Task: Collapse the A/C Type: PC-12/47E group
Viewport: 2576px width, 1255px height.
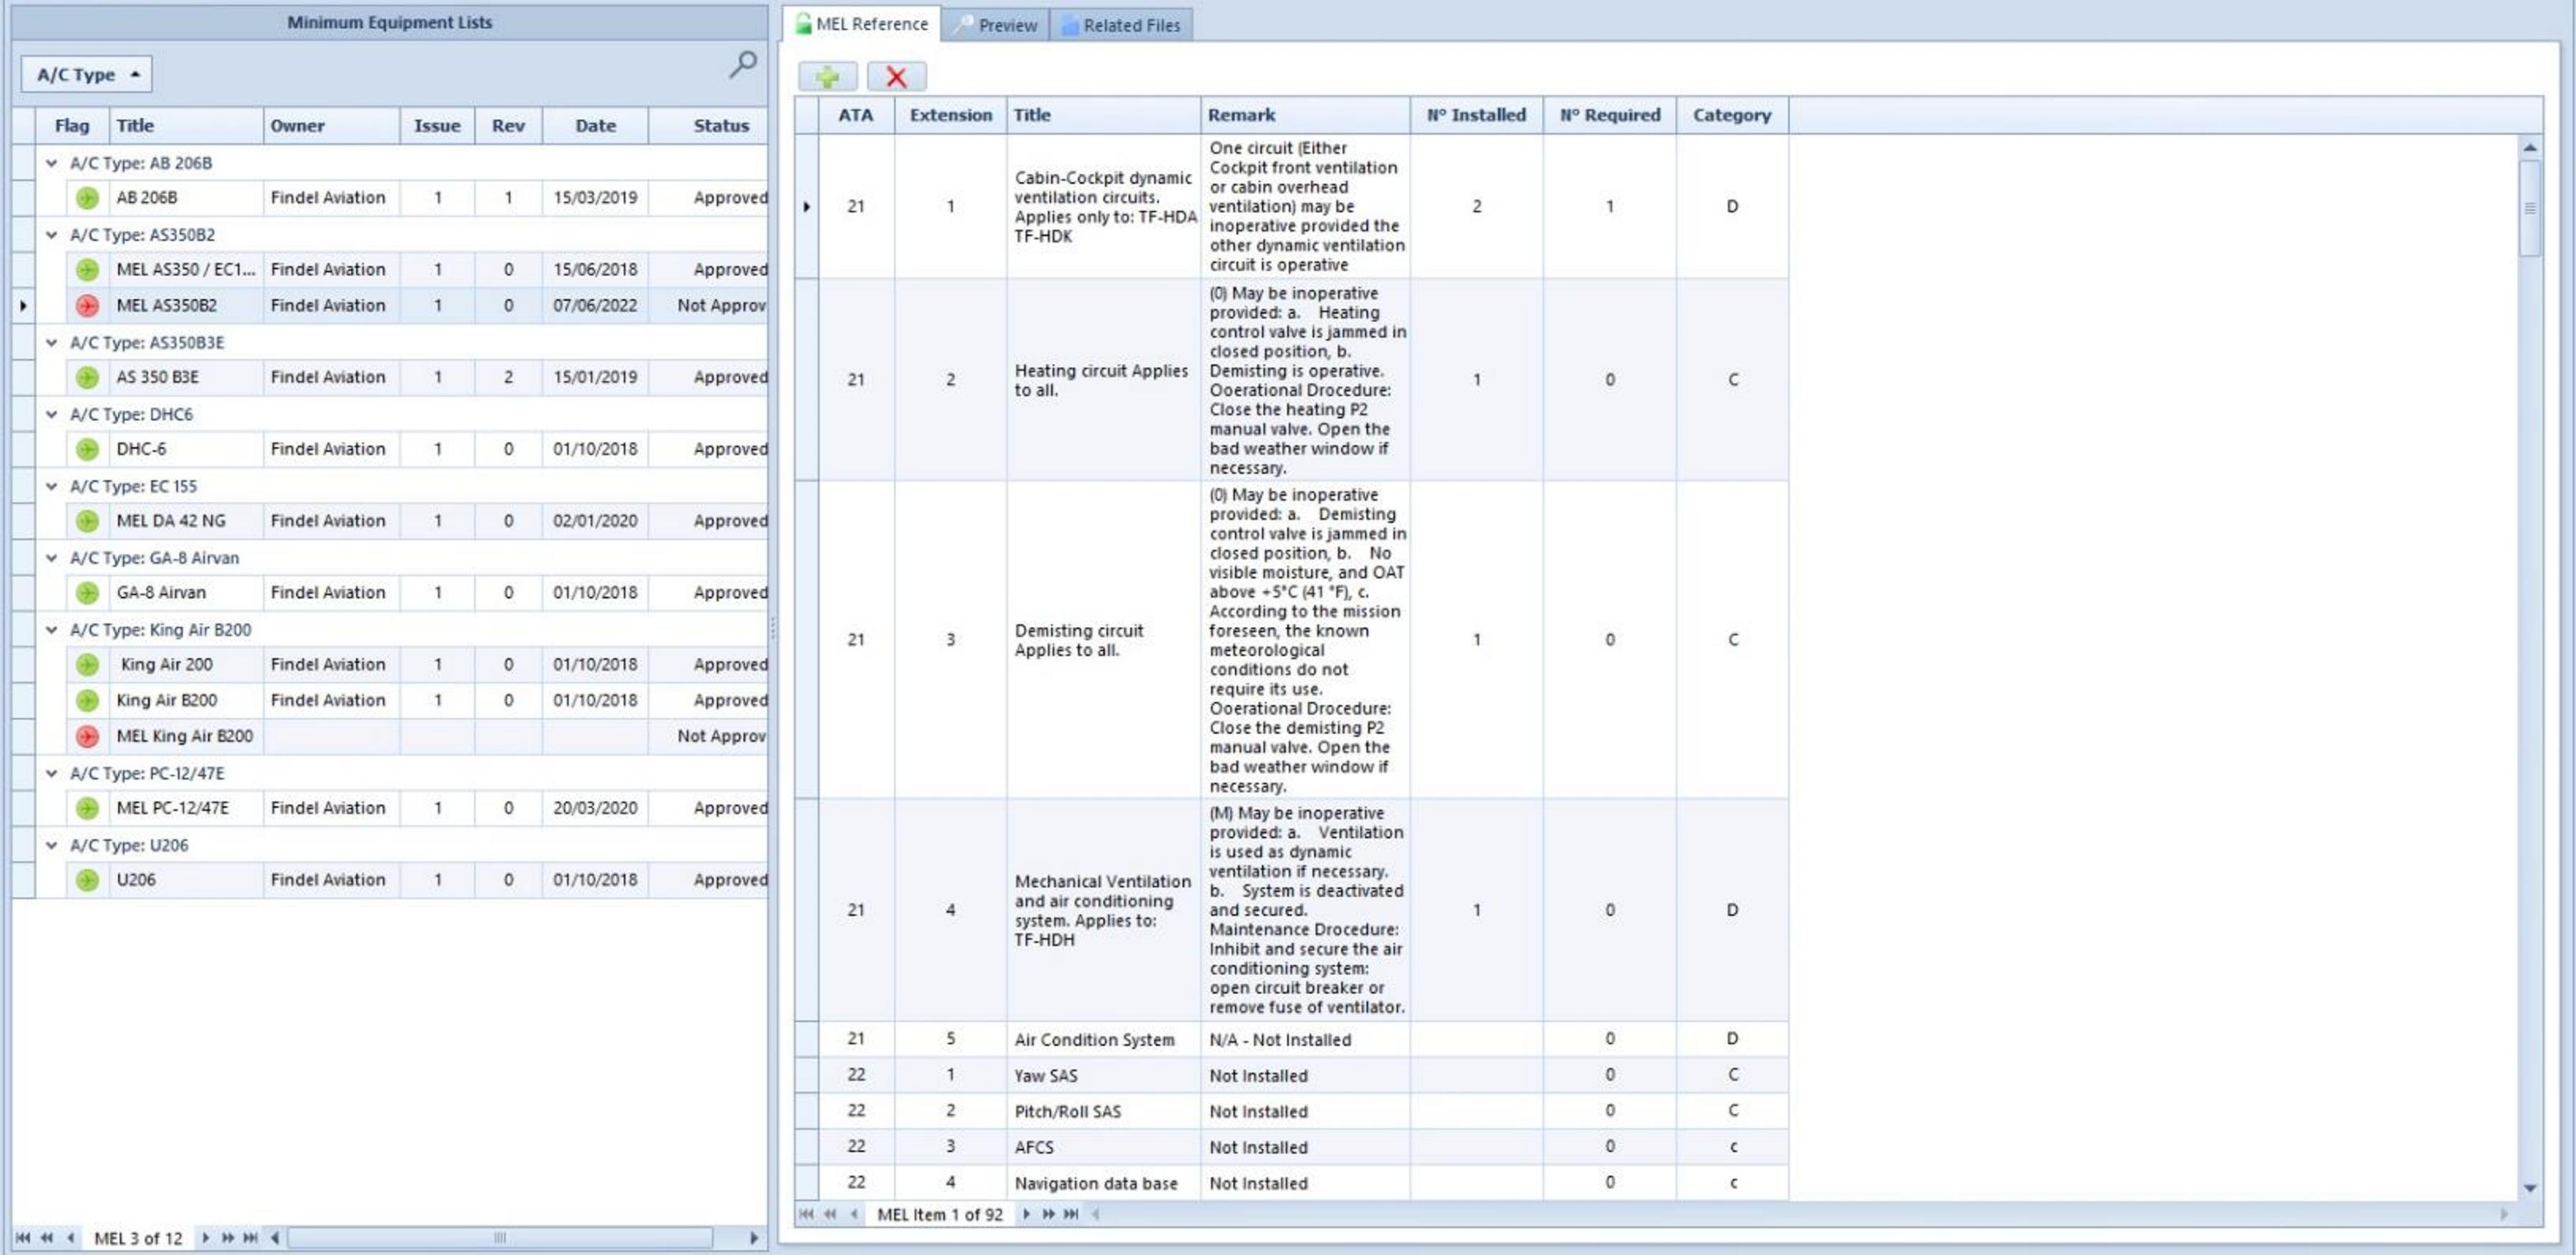Action: [51, 773]
